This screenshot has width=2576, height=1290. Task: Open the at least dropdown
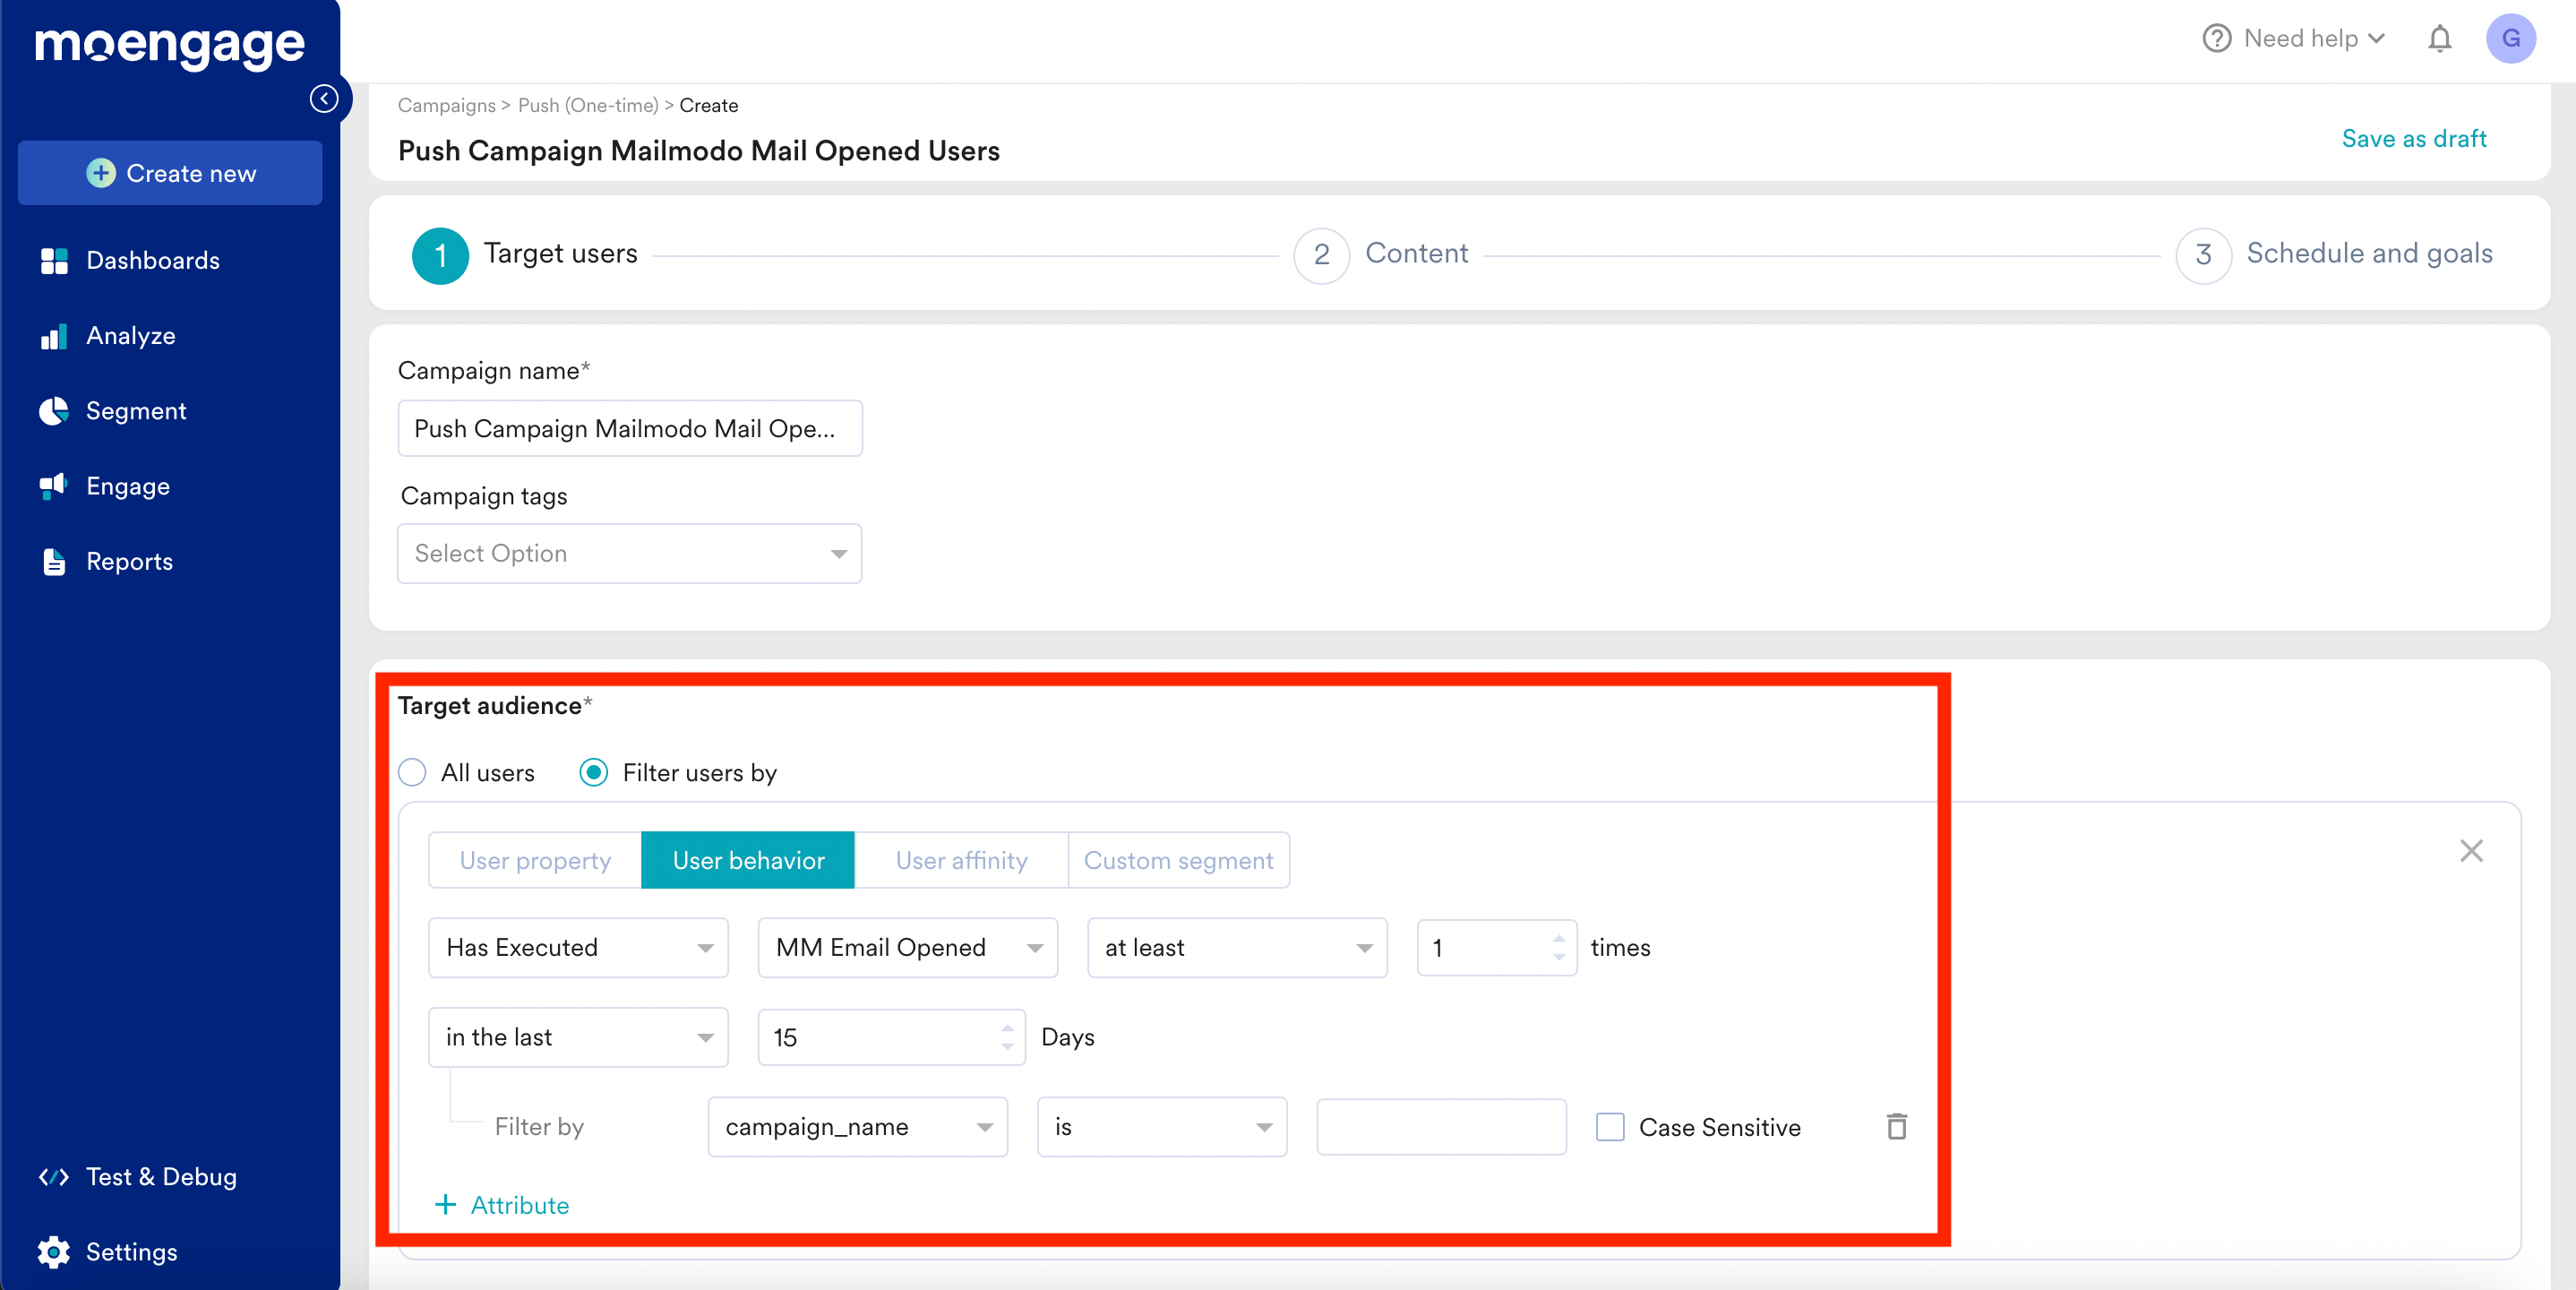[1237, 947]
